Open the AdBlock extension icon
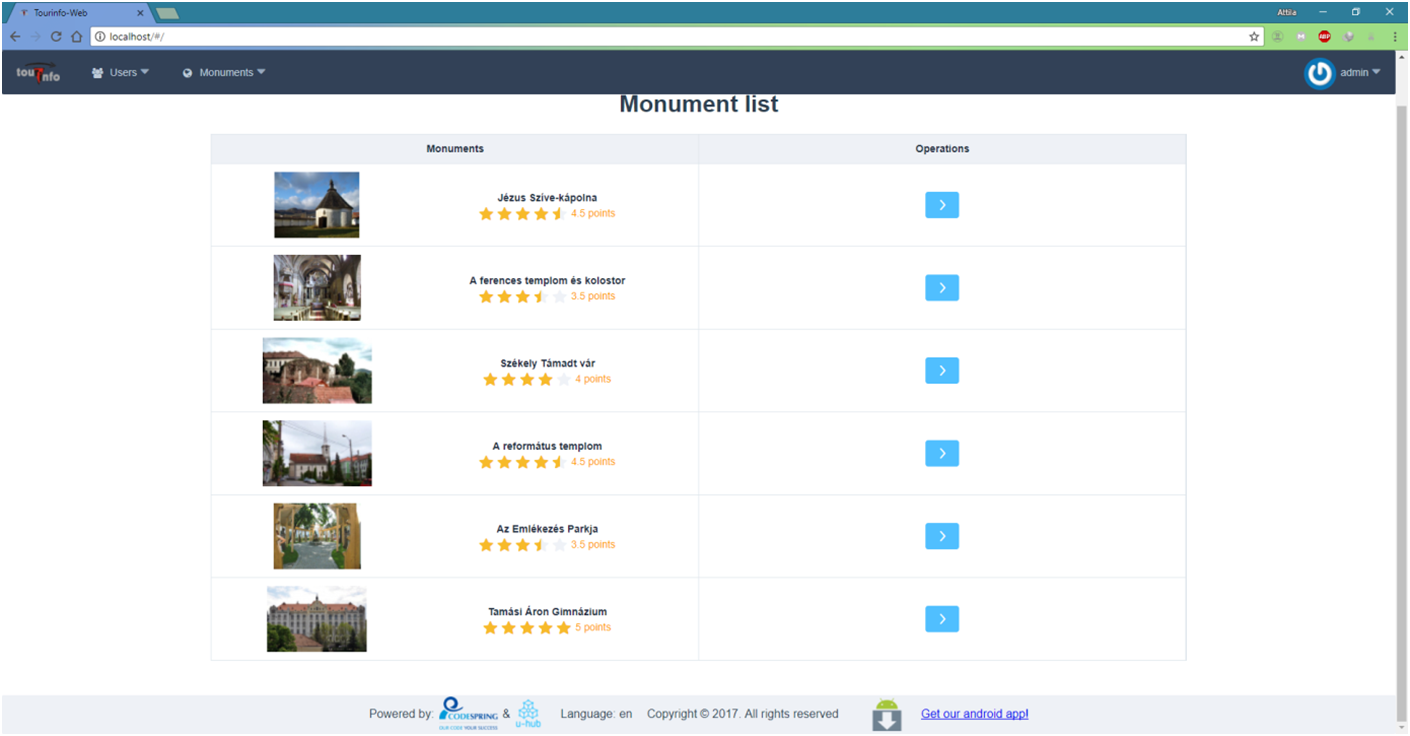Screen dimensions: 1410x736 (1324, 36)
